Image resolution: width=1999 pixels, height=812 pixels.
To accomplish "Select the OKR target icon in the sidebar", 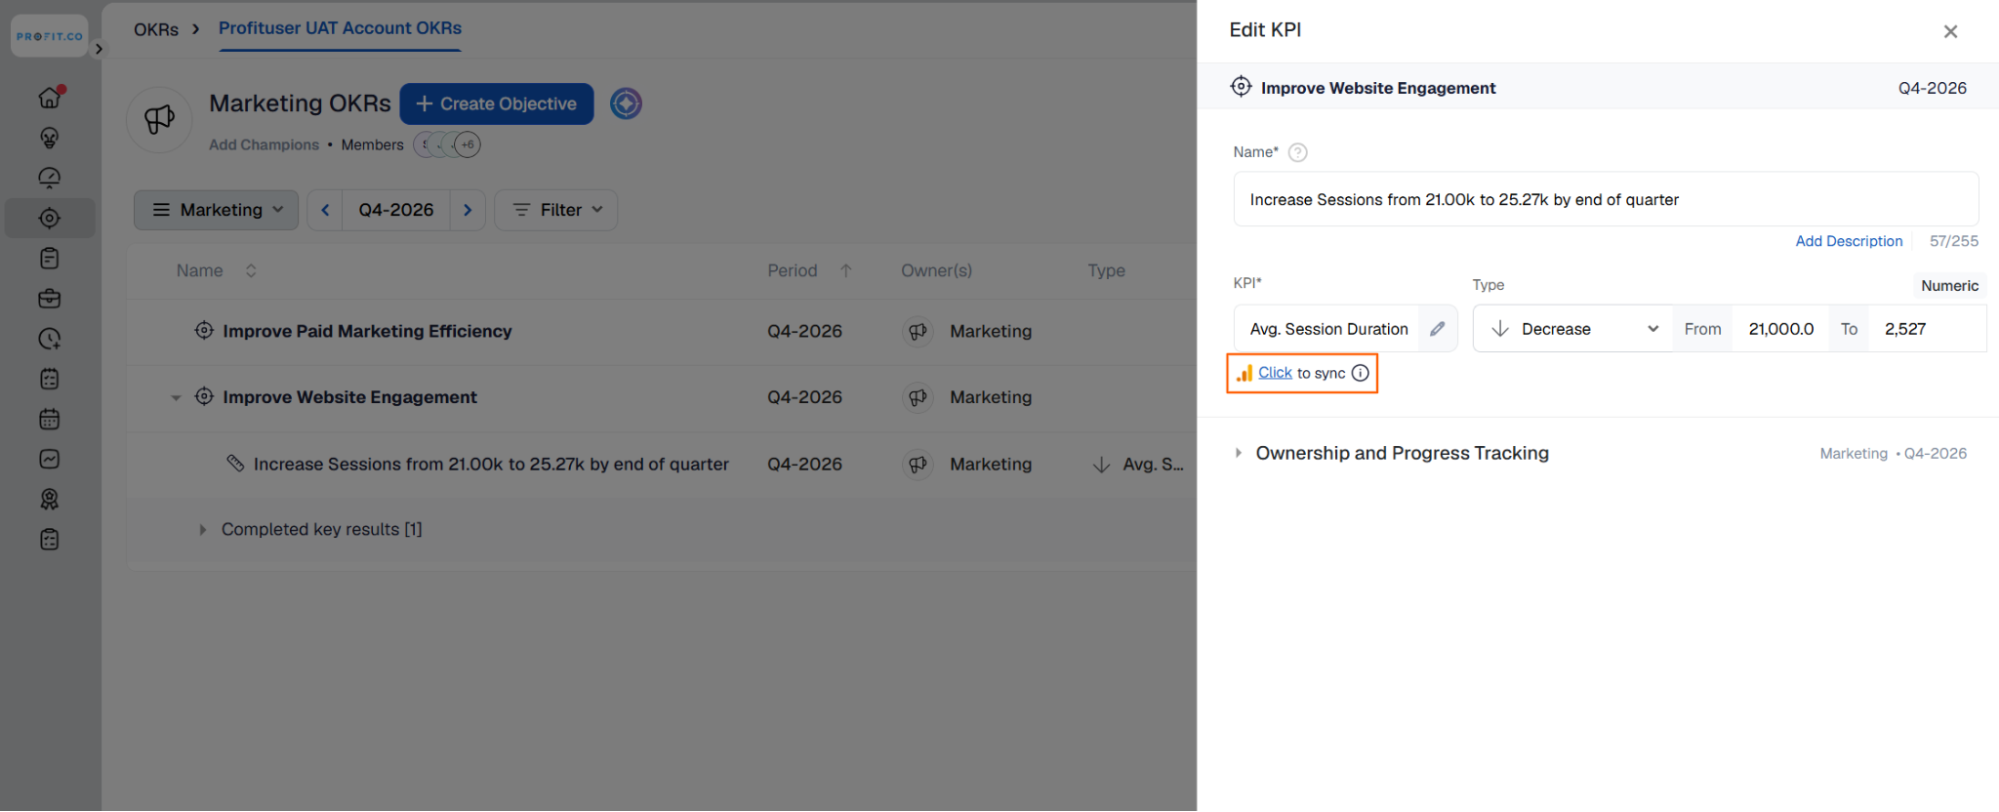I will (x=49, y=218).
